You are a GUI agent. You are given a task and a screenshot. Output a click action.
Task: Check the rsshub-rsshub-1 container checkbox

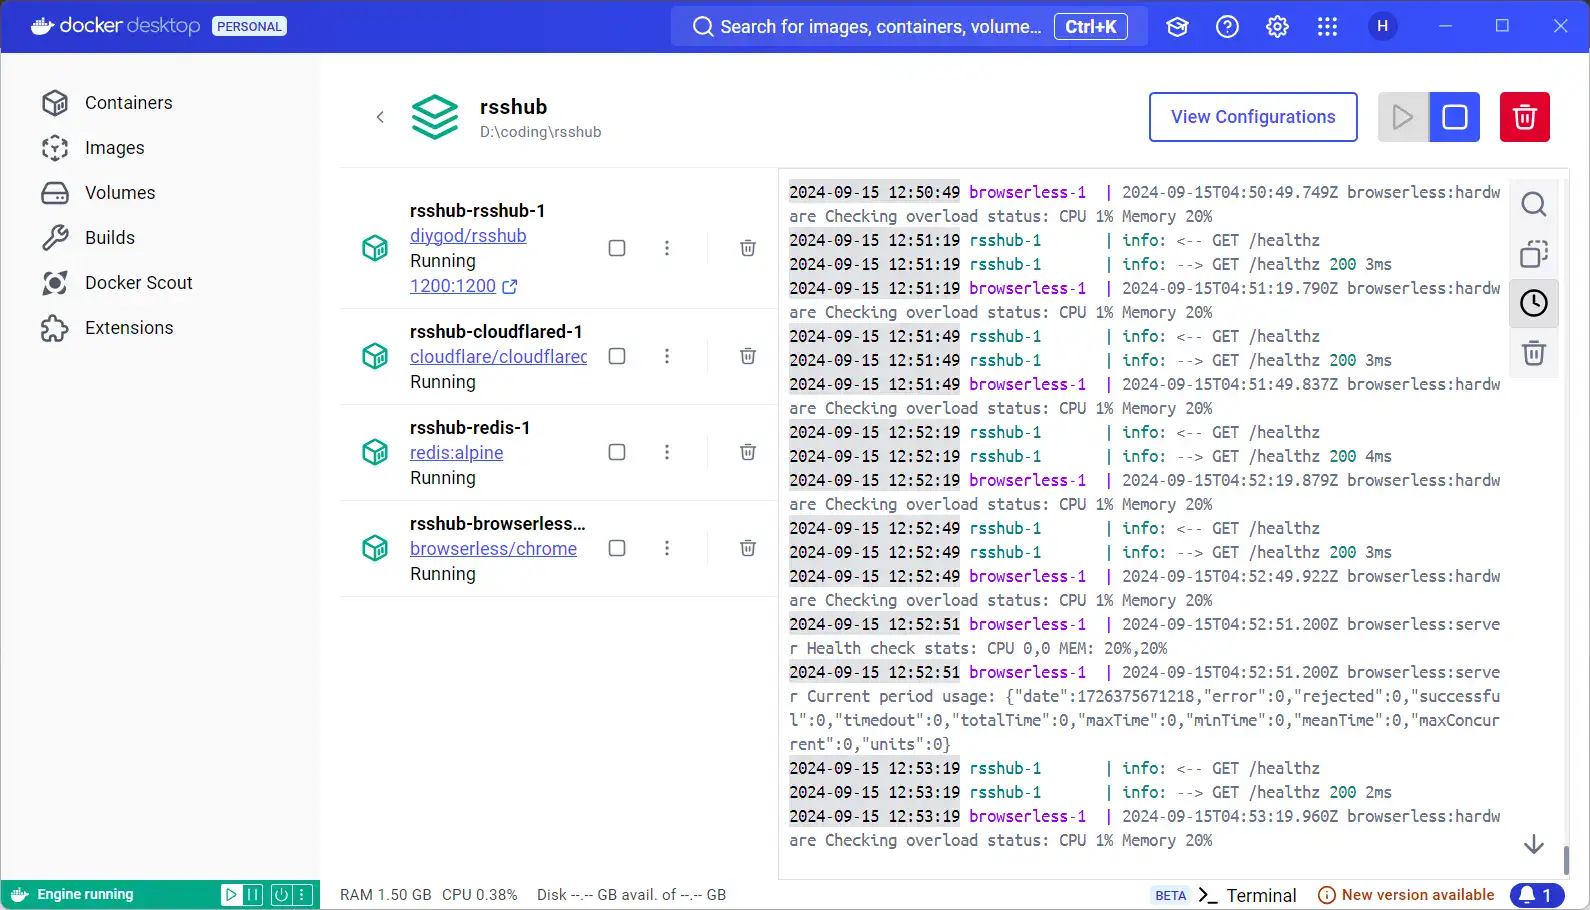point(617,248)
